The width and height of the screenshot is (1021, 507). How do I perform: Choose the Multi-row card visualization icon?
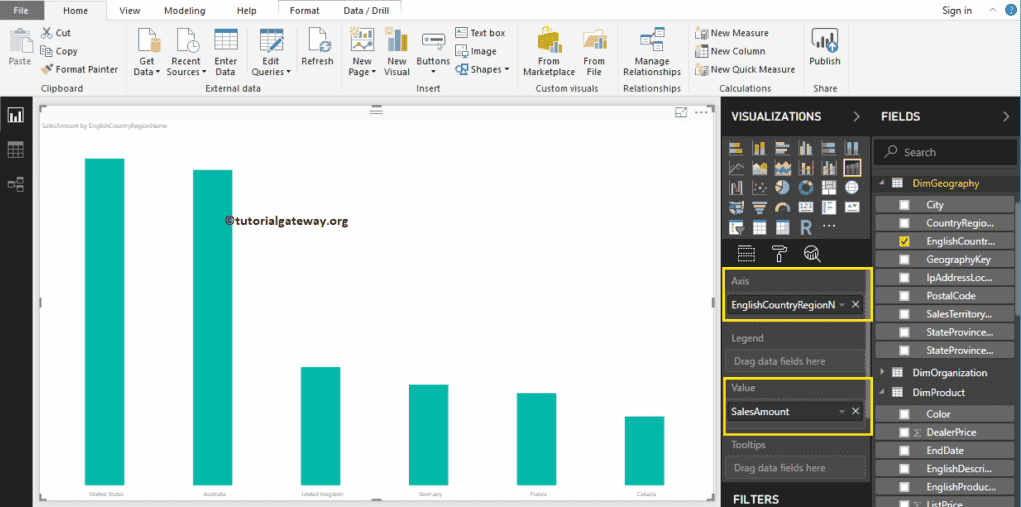click(828, 208)
